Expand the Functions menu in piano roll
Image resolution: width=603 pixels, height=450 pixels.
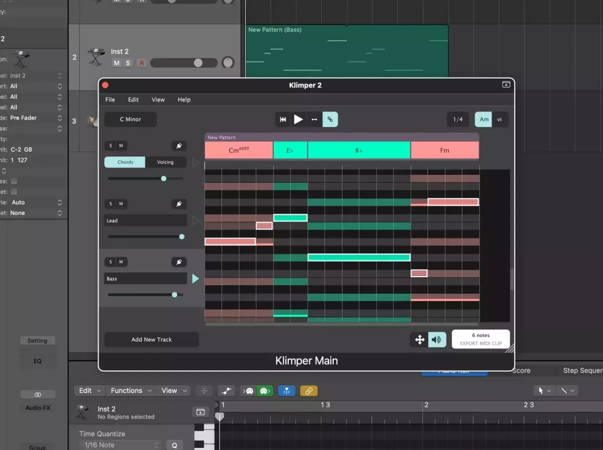(x=130, y=391)
